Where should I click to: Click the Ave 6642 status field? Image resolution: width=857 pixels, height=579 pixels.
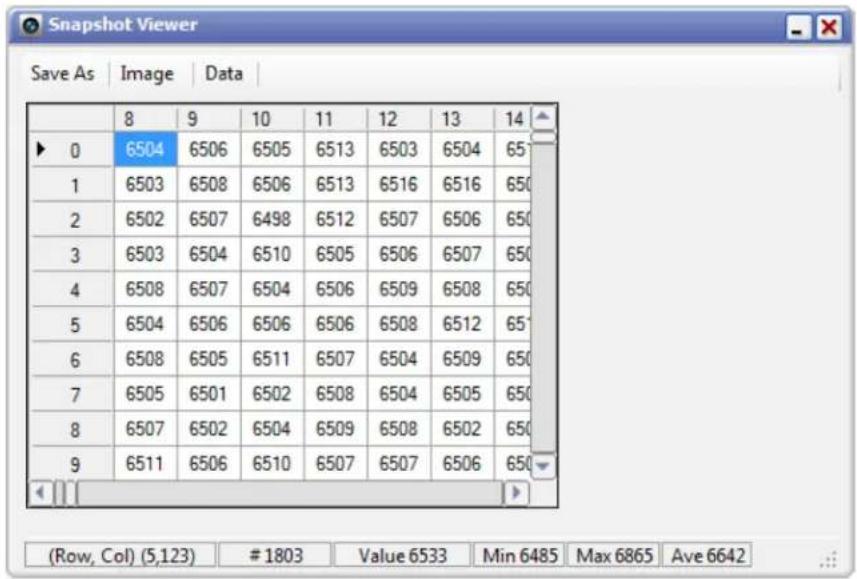pyautogui.click(x=707, y=555)
